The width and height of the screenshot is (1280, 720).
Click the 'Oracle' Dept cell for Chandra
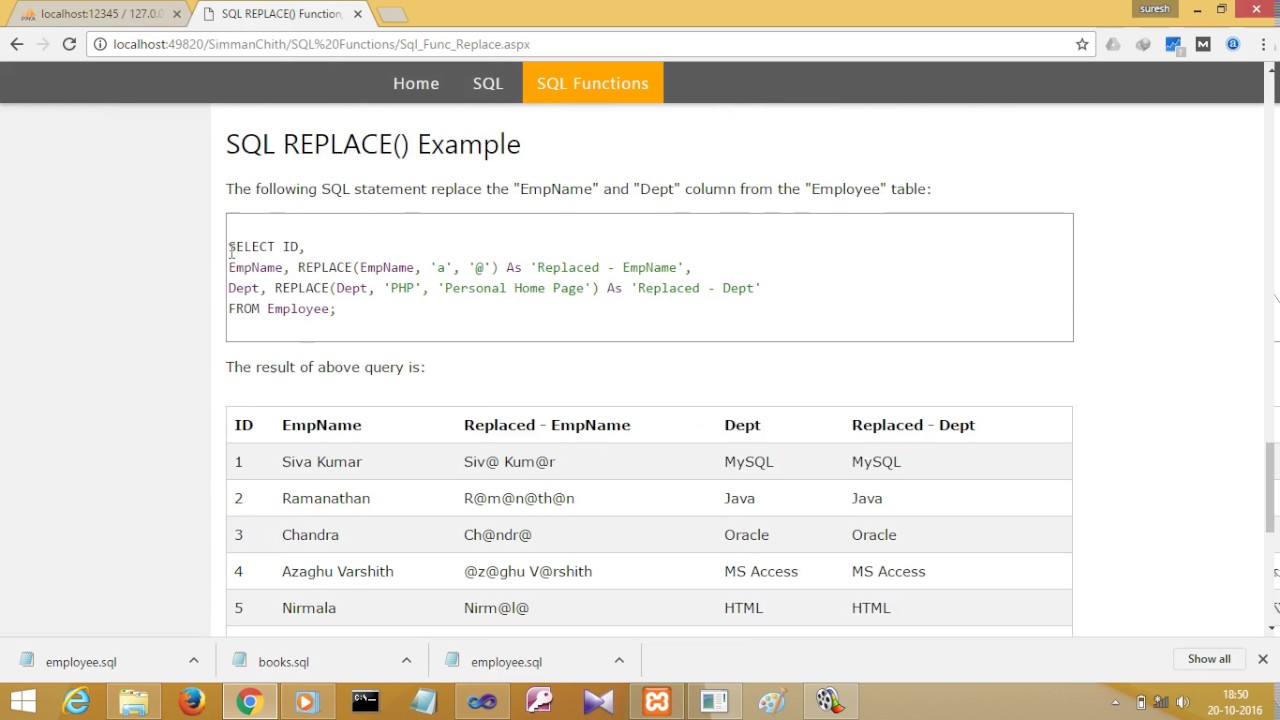point(747,535)
